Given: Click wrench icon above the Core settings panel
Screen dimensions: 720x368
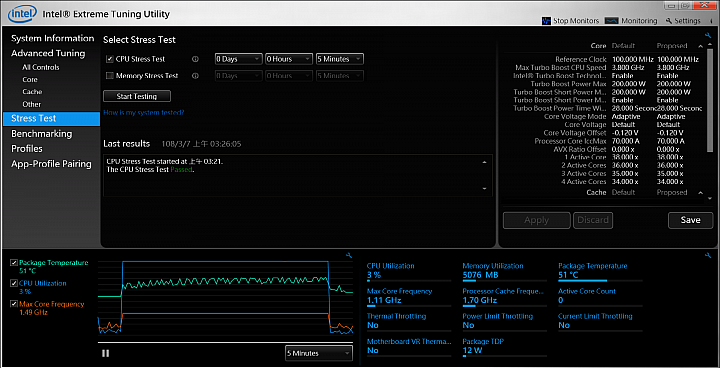Looking at the screenshot, I should tap(708, 35).
